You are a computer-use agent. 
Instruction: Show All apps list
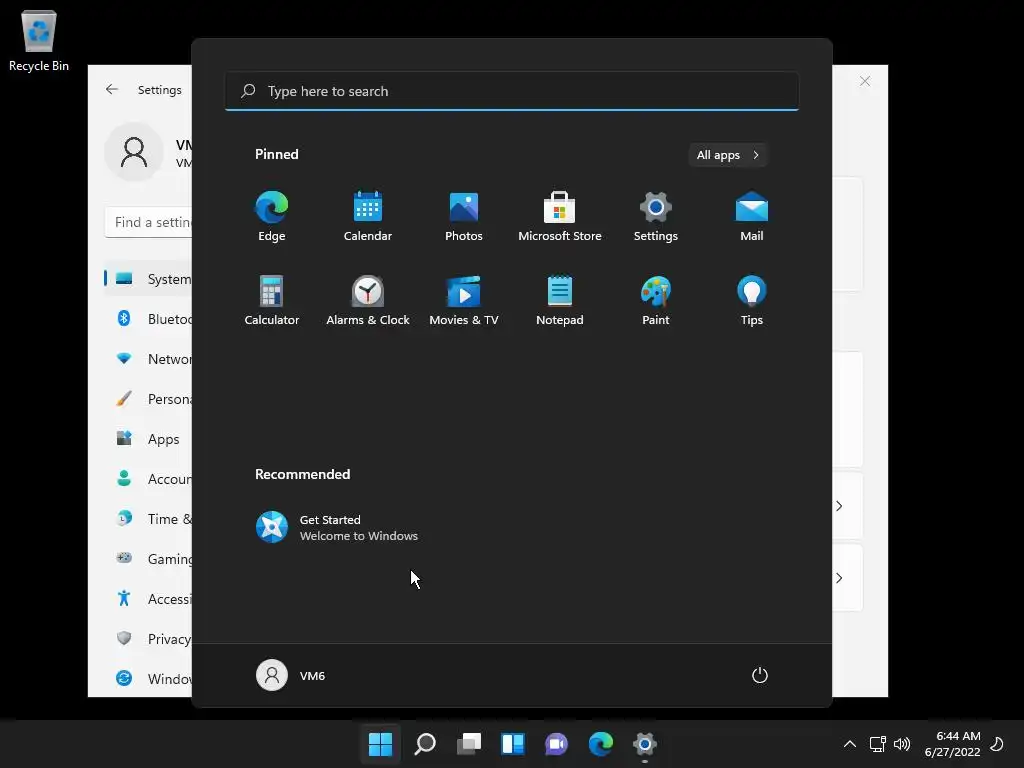pos(728,155)
